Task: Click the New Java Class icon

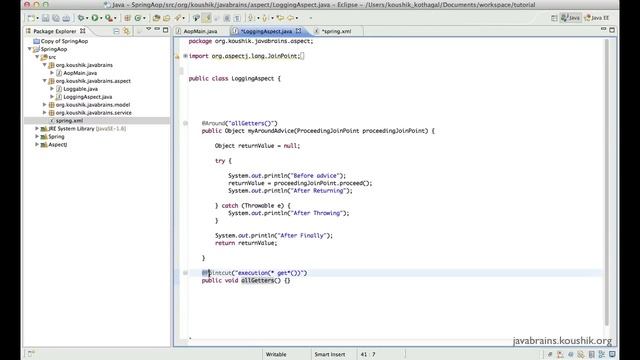Action: (138, 18)
